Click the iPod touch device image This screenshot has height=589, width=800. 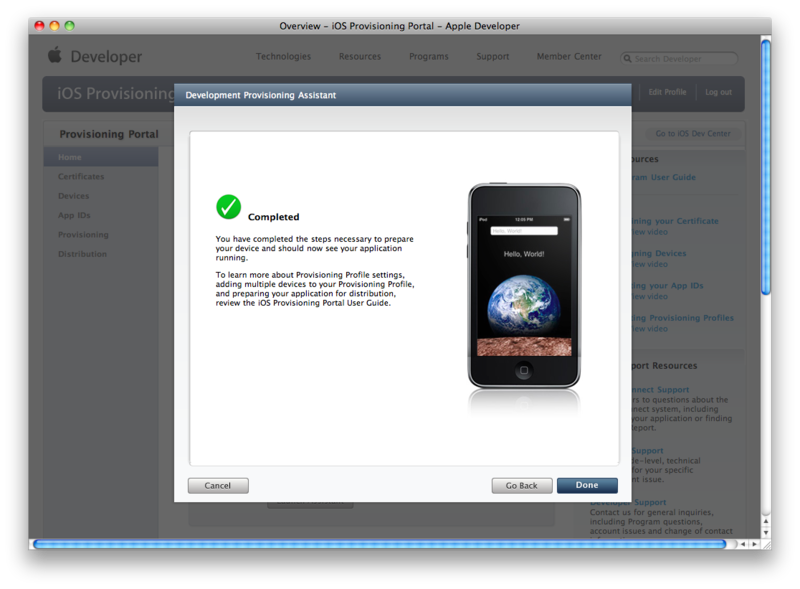pos(524,286)
